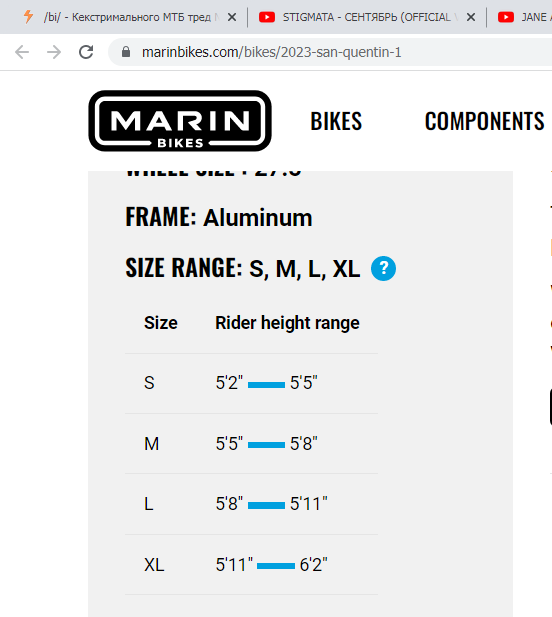Viewport: 552px width, 617px height.
Task: Switch to the /bi/ Кекстримального МТБ tab
Action: tap(132, 17)
